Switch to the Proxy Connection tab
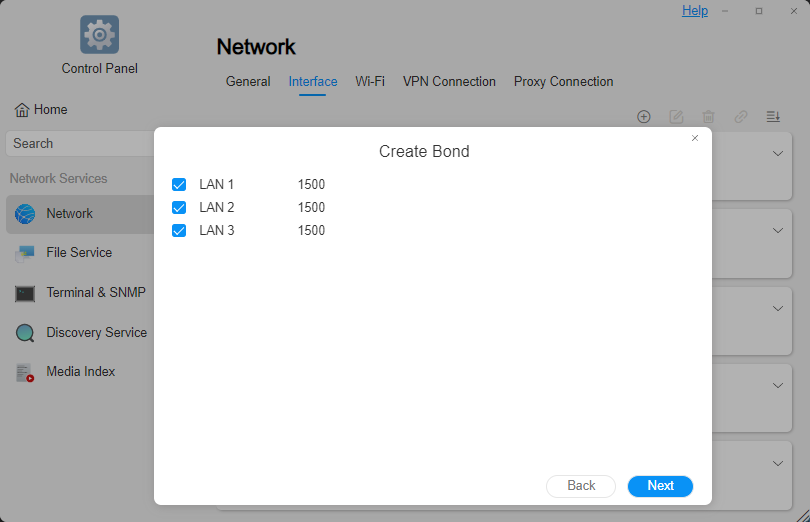This screenshot has width=810, height=522. click(x=563, y=82)
